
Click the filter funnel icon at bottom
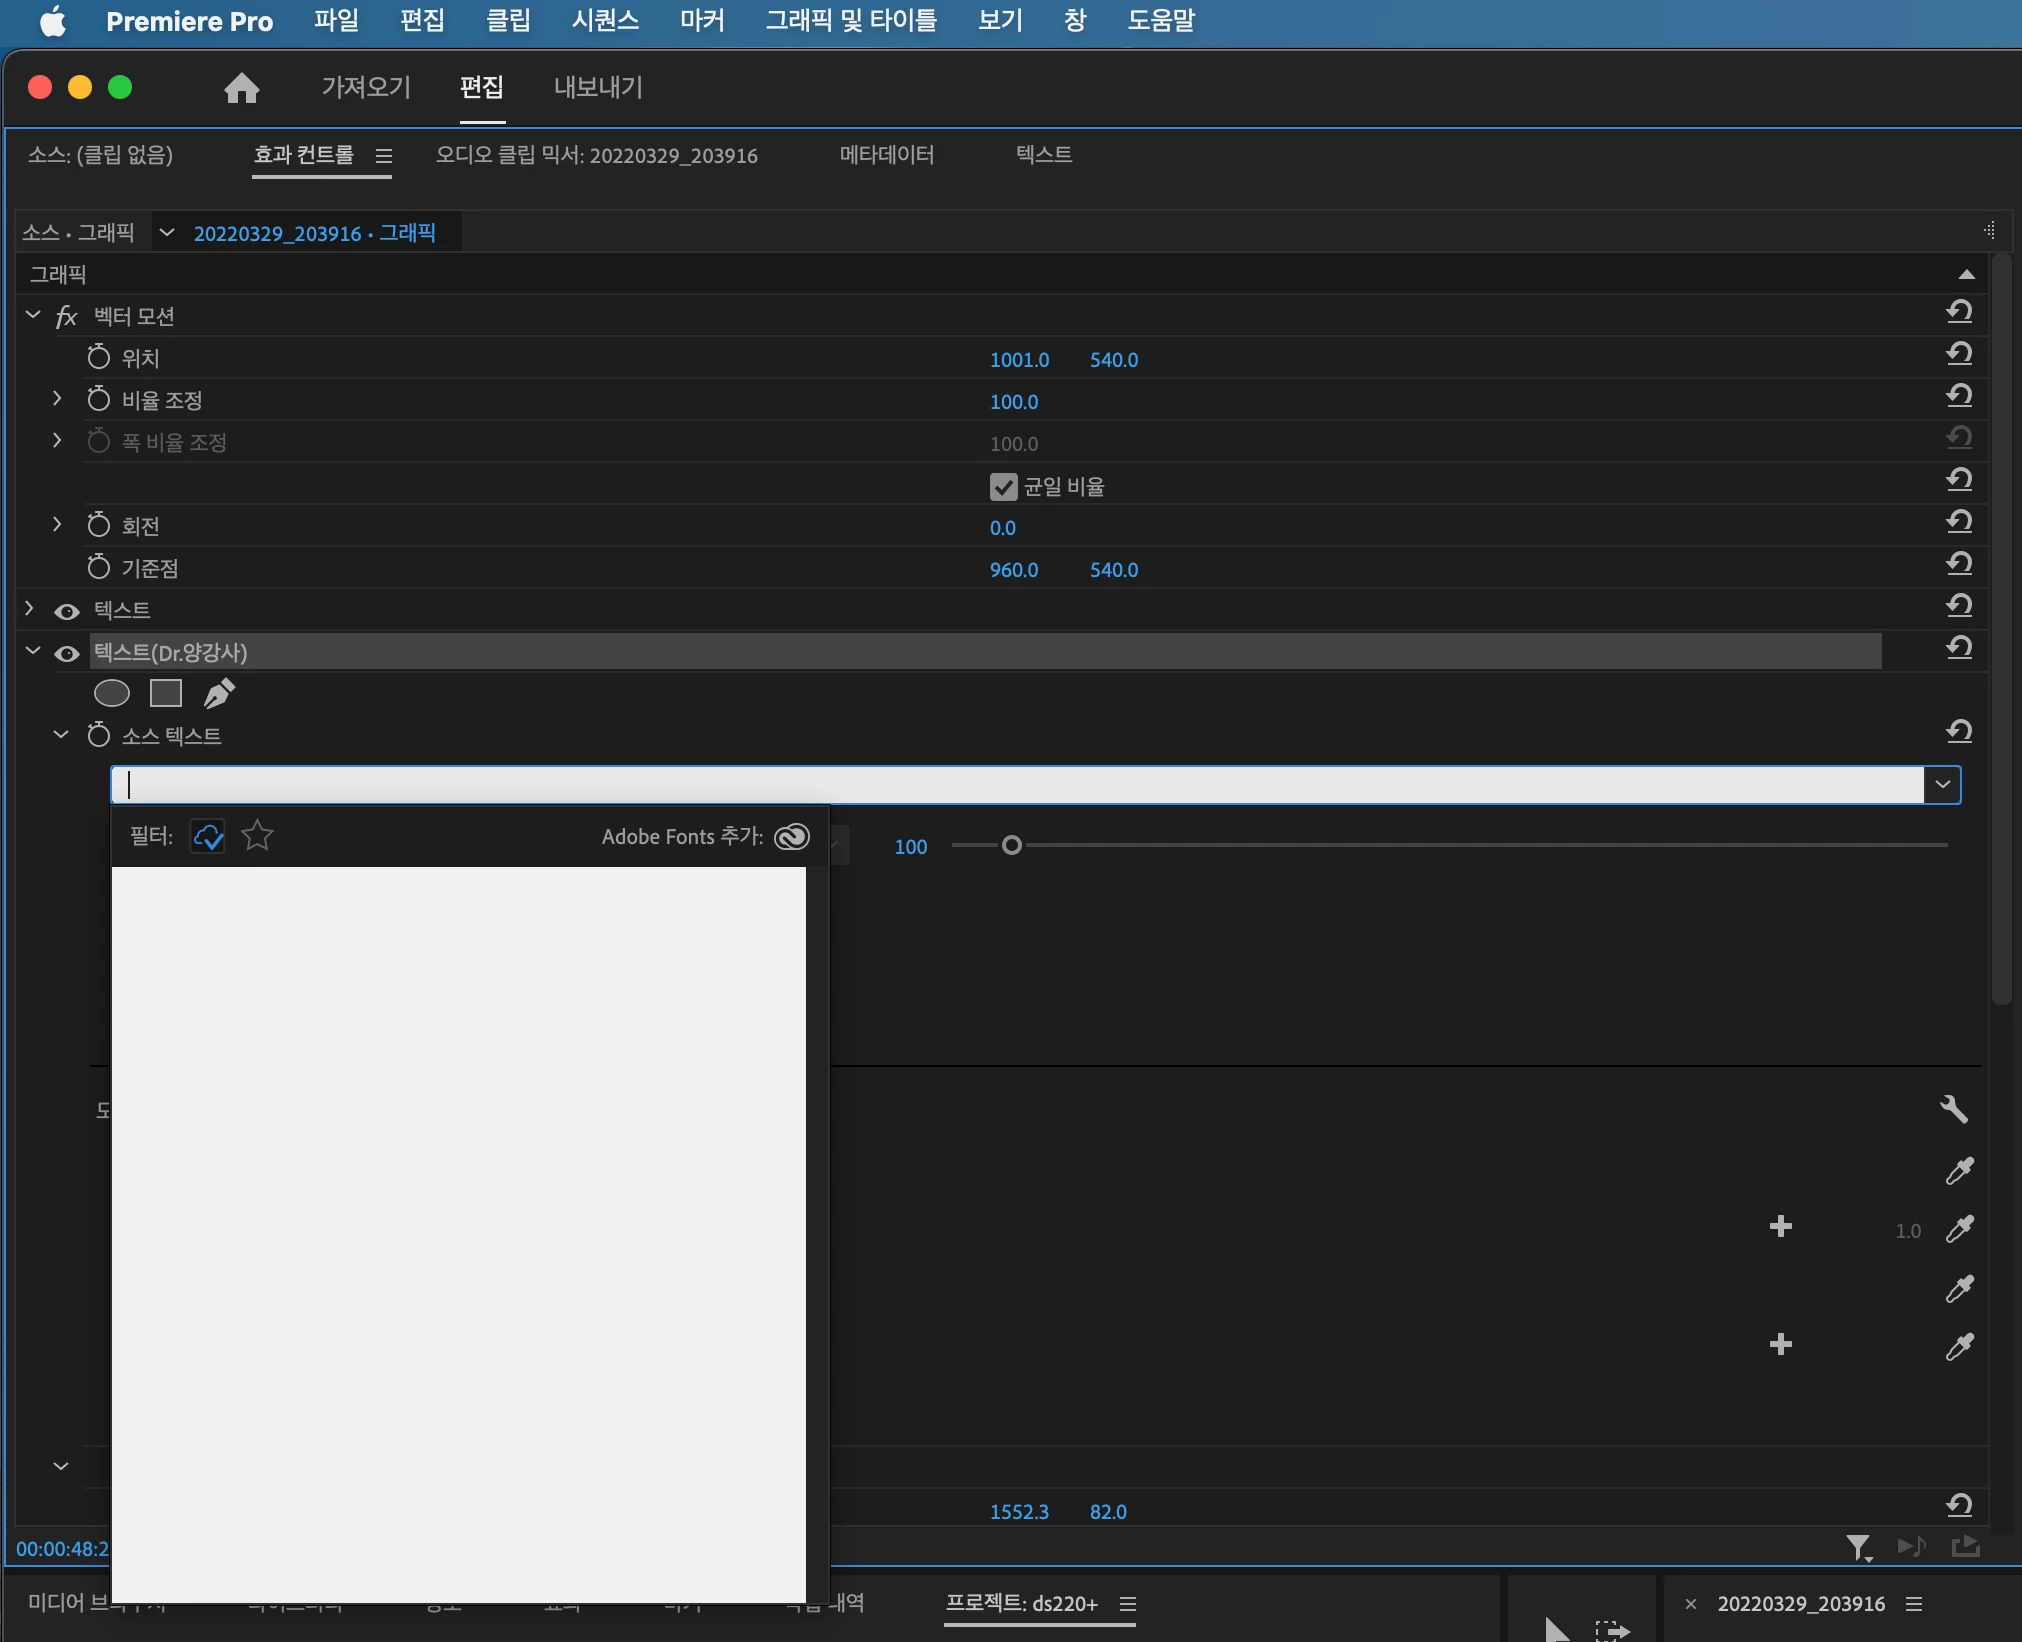pos(1857,1547)
